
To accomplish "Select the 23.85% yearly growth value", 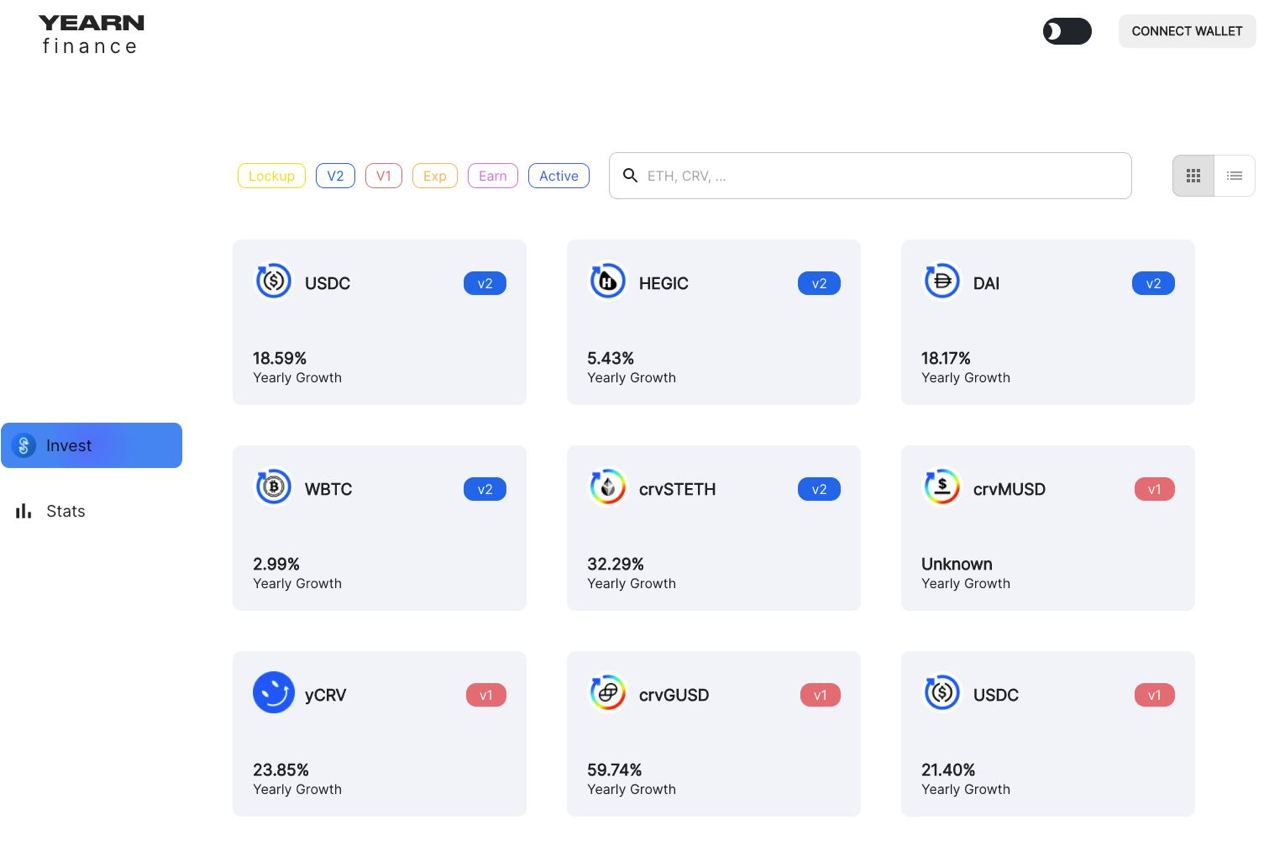I will (x=281, y=770).
